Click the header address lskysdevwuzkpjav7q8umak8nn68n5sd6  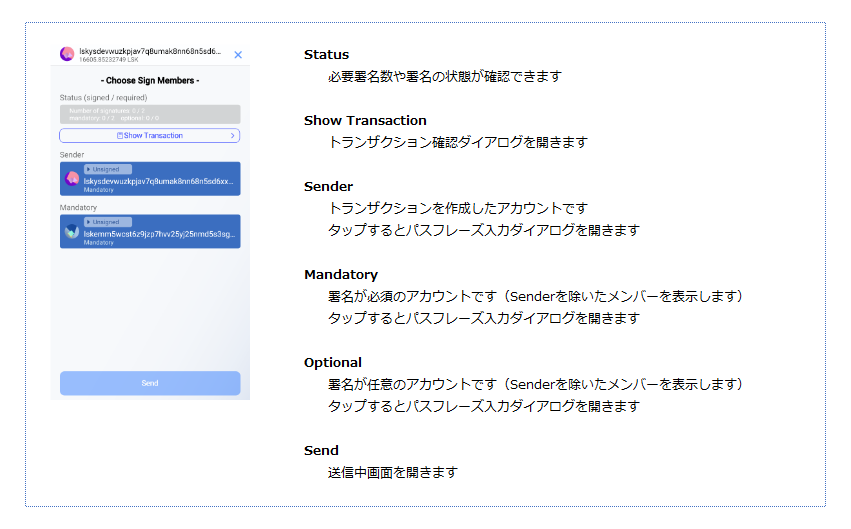tap(150, 51)
